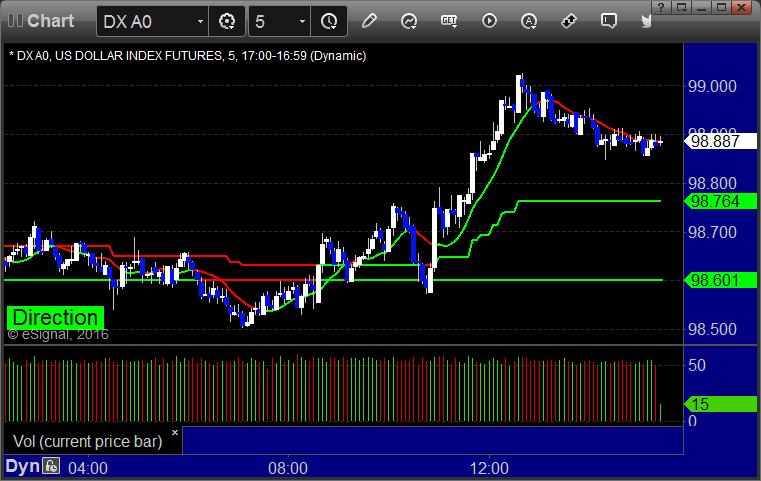Click the 98.500 price axis label
The height and width of the screenshot is (481, 761).
coord(712,329)
